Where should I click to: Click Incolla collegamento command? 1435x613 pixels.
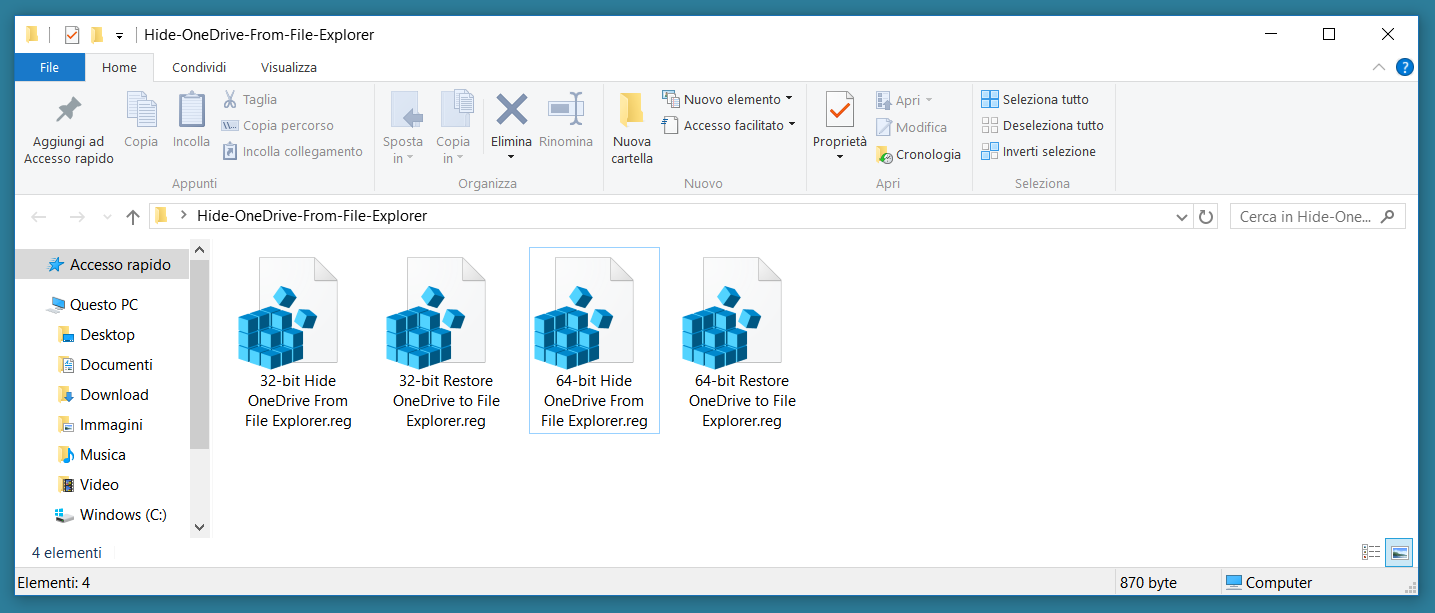[292, 152]
